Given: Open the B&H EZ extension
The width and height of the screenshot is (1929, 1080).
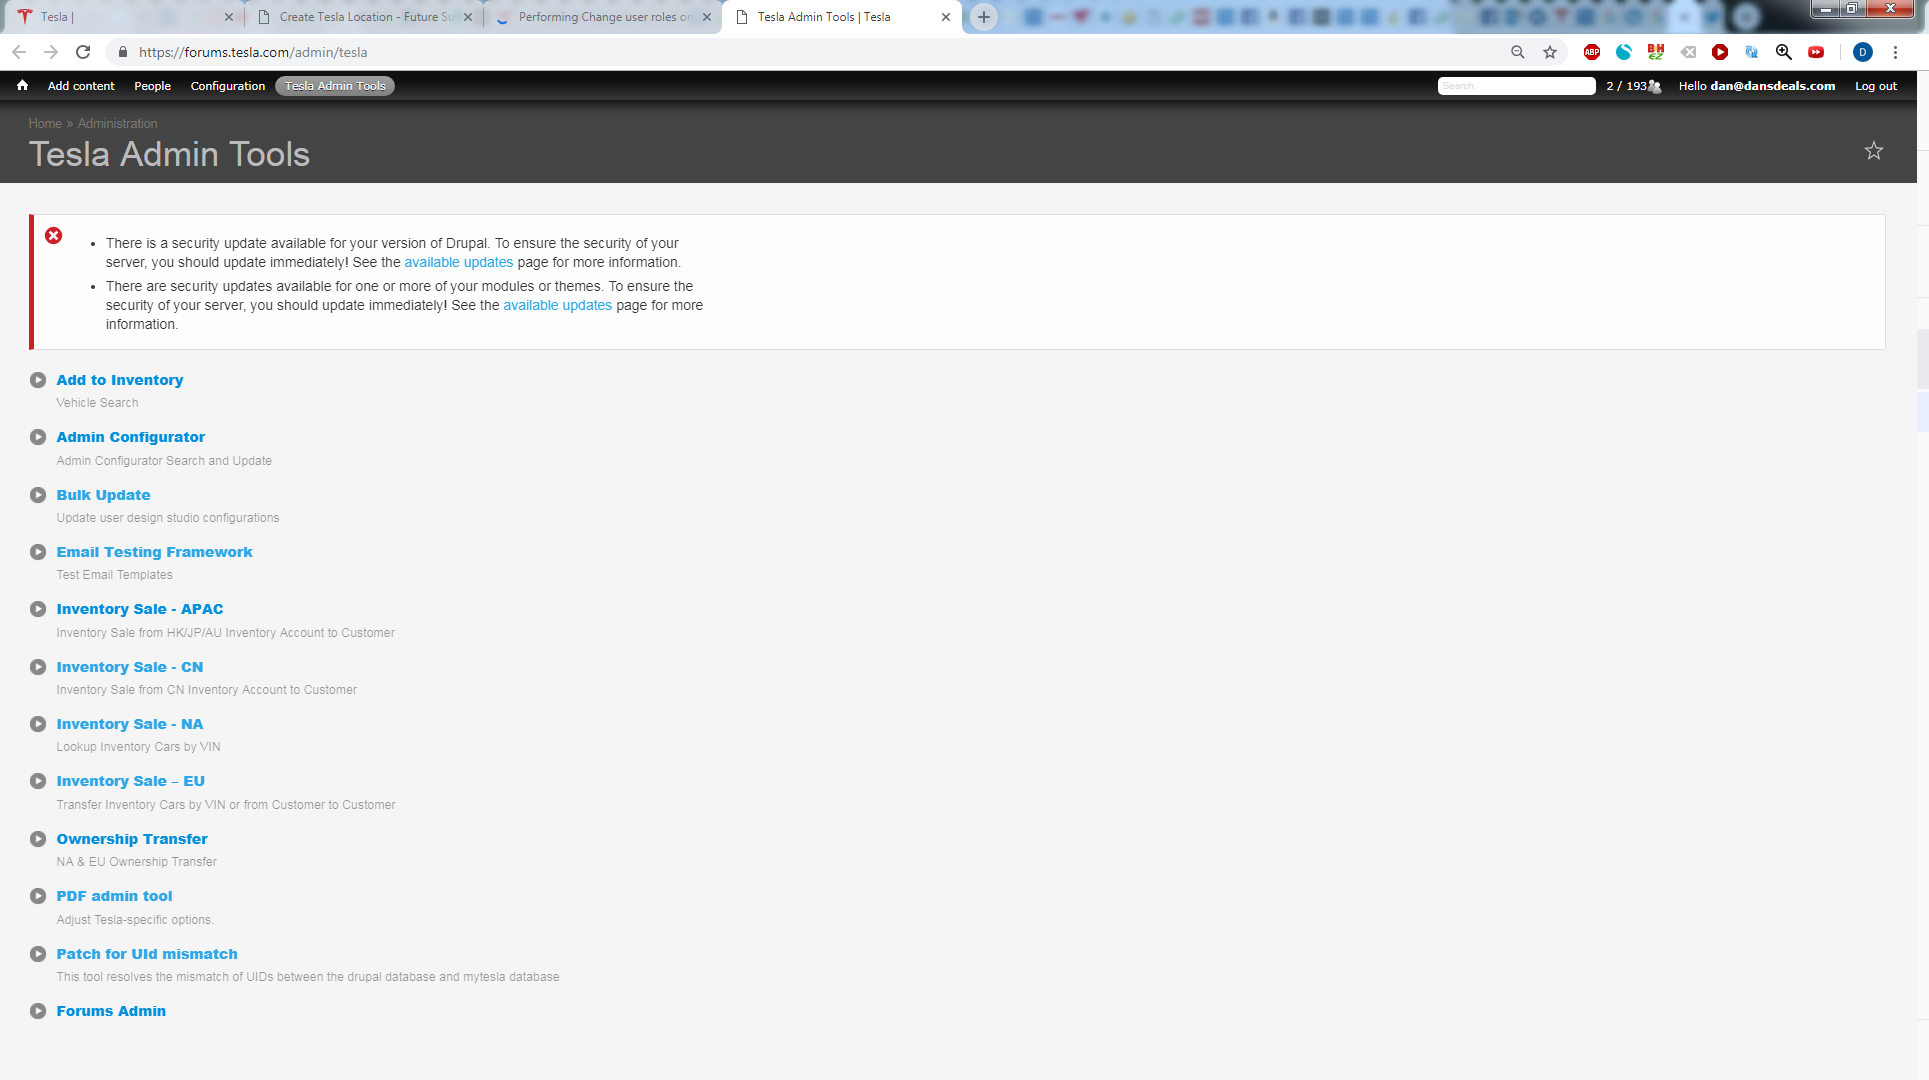Looking at the screenshot, I should (x=1656, y=52).
